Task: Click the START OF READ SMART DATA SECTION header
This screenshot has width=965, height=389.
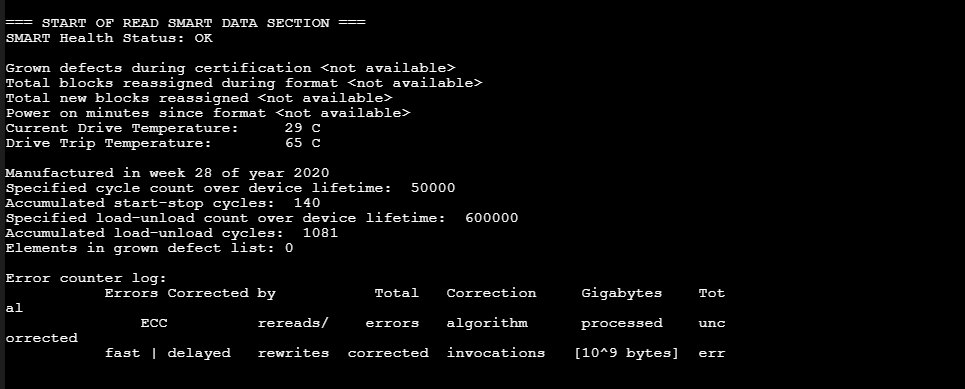Action: [185, 23]
